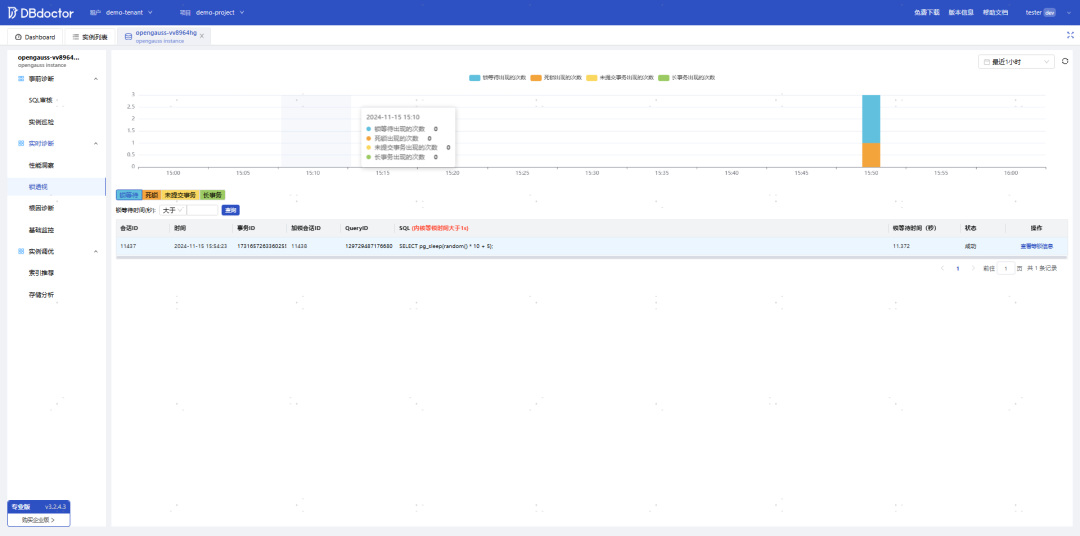Select the opengauss-vv8964hg tab
The image size is (1080, 536).
coord(164,37)
